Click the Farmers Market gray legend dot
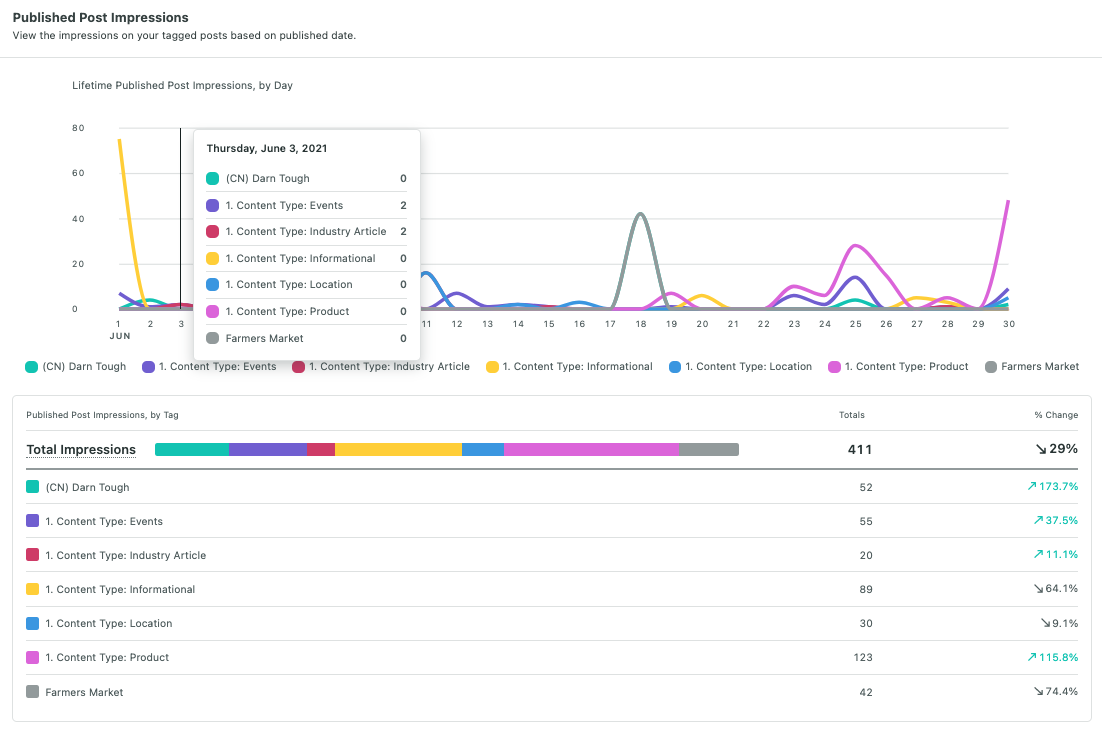Viewport: 1102px width, 732px height. (x=991, y=366)
